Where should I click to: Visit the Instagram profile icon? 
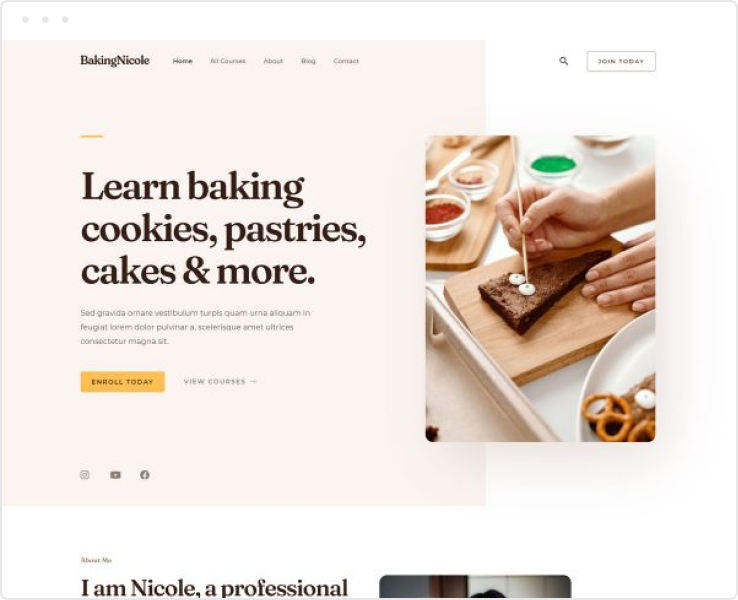click(85, 475)
